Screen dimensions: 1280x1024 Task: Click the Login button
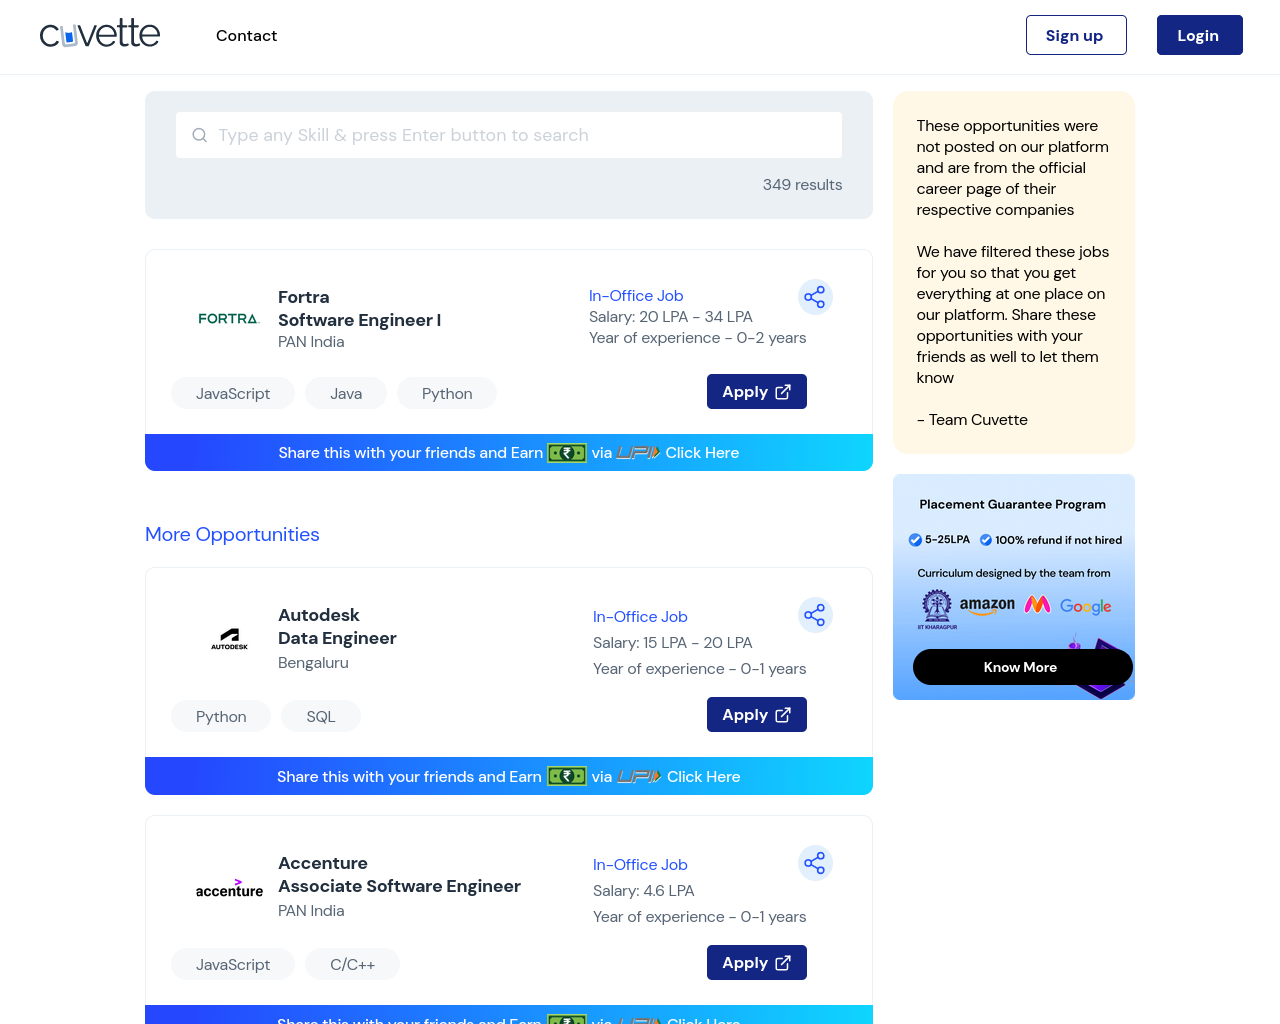[1199, 35]
